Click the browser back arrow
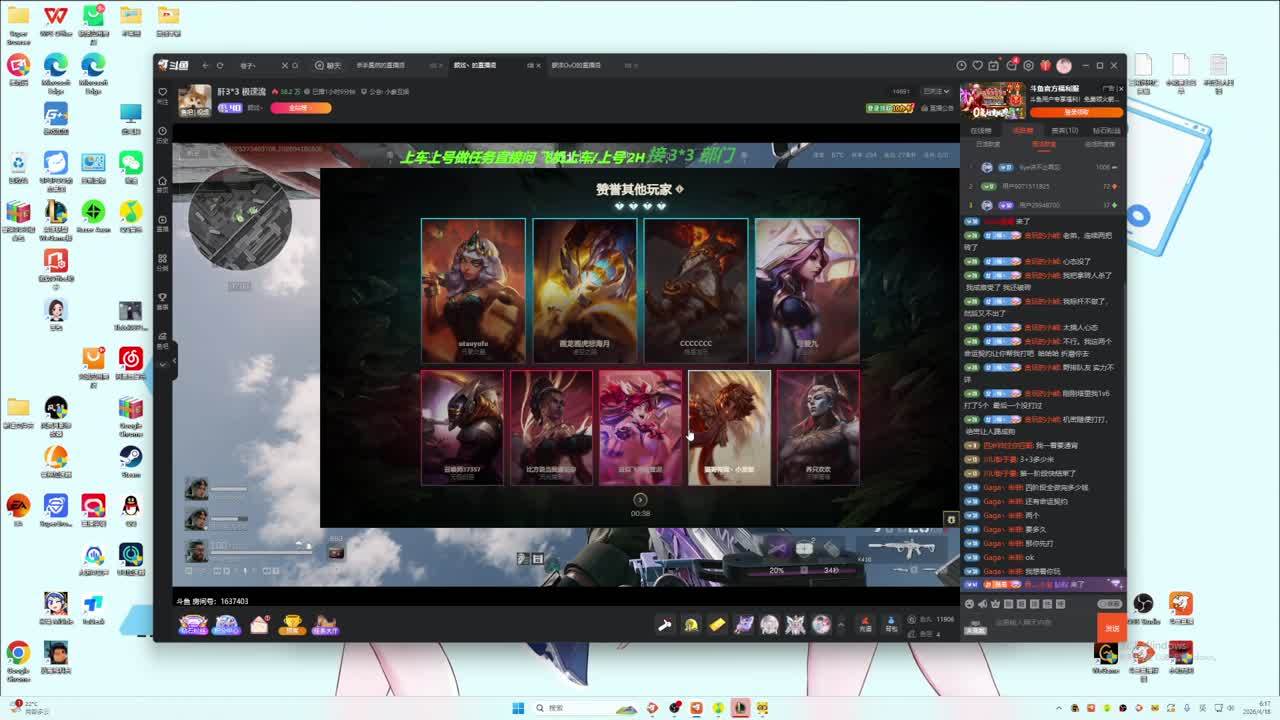This screenshot has height=720, width=1280. point(205,65)
